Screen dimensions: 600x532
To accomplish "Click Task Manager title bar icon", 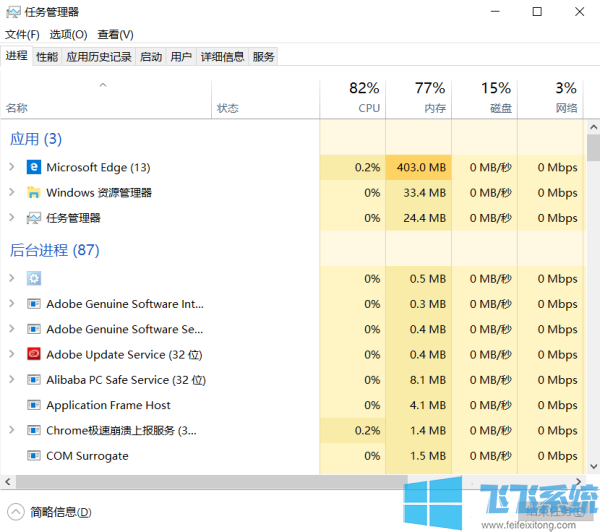I will [13, 12].
